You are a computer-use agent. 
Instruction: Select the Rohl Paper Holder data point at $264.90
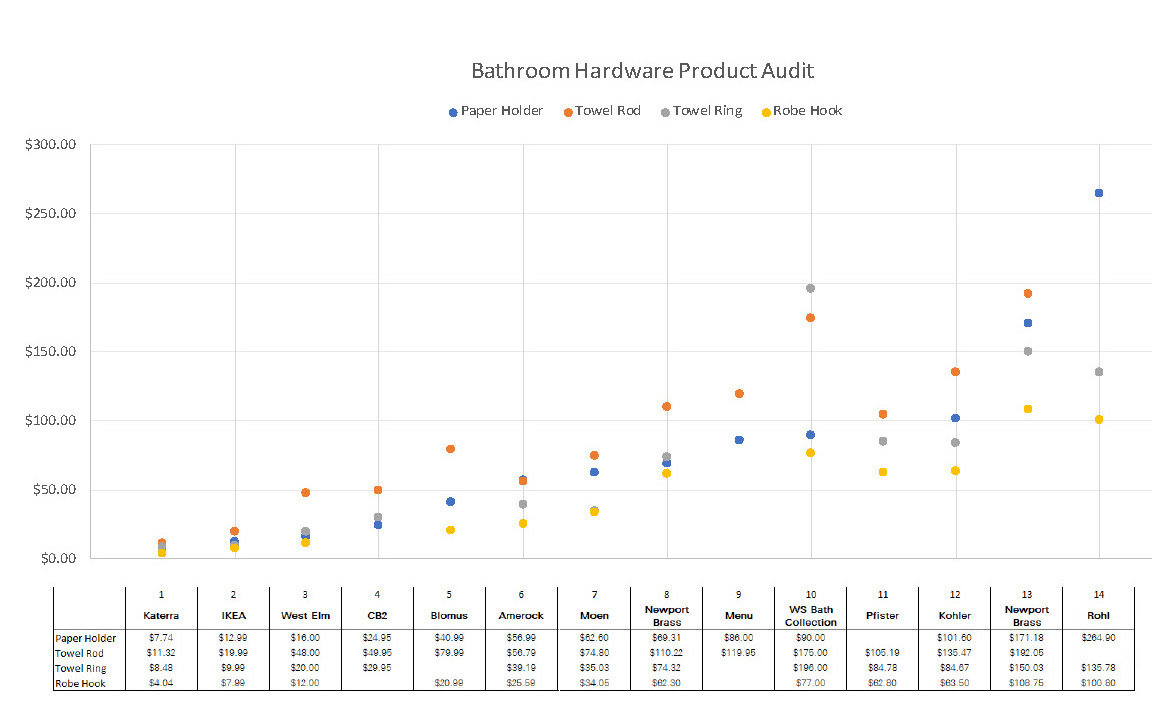(1099, 193)
